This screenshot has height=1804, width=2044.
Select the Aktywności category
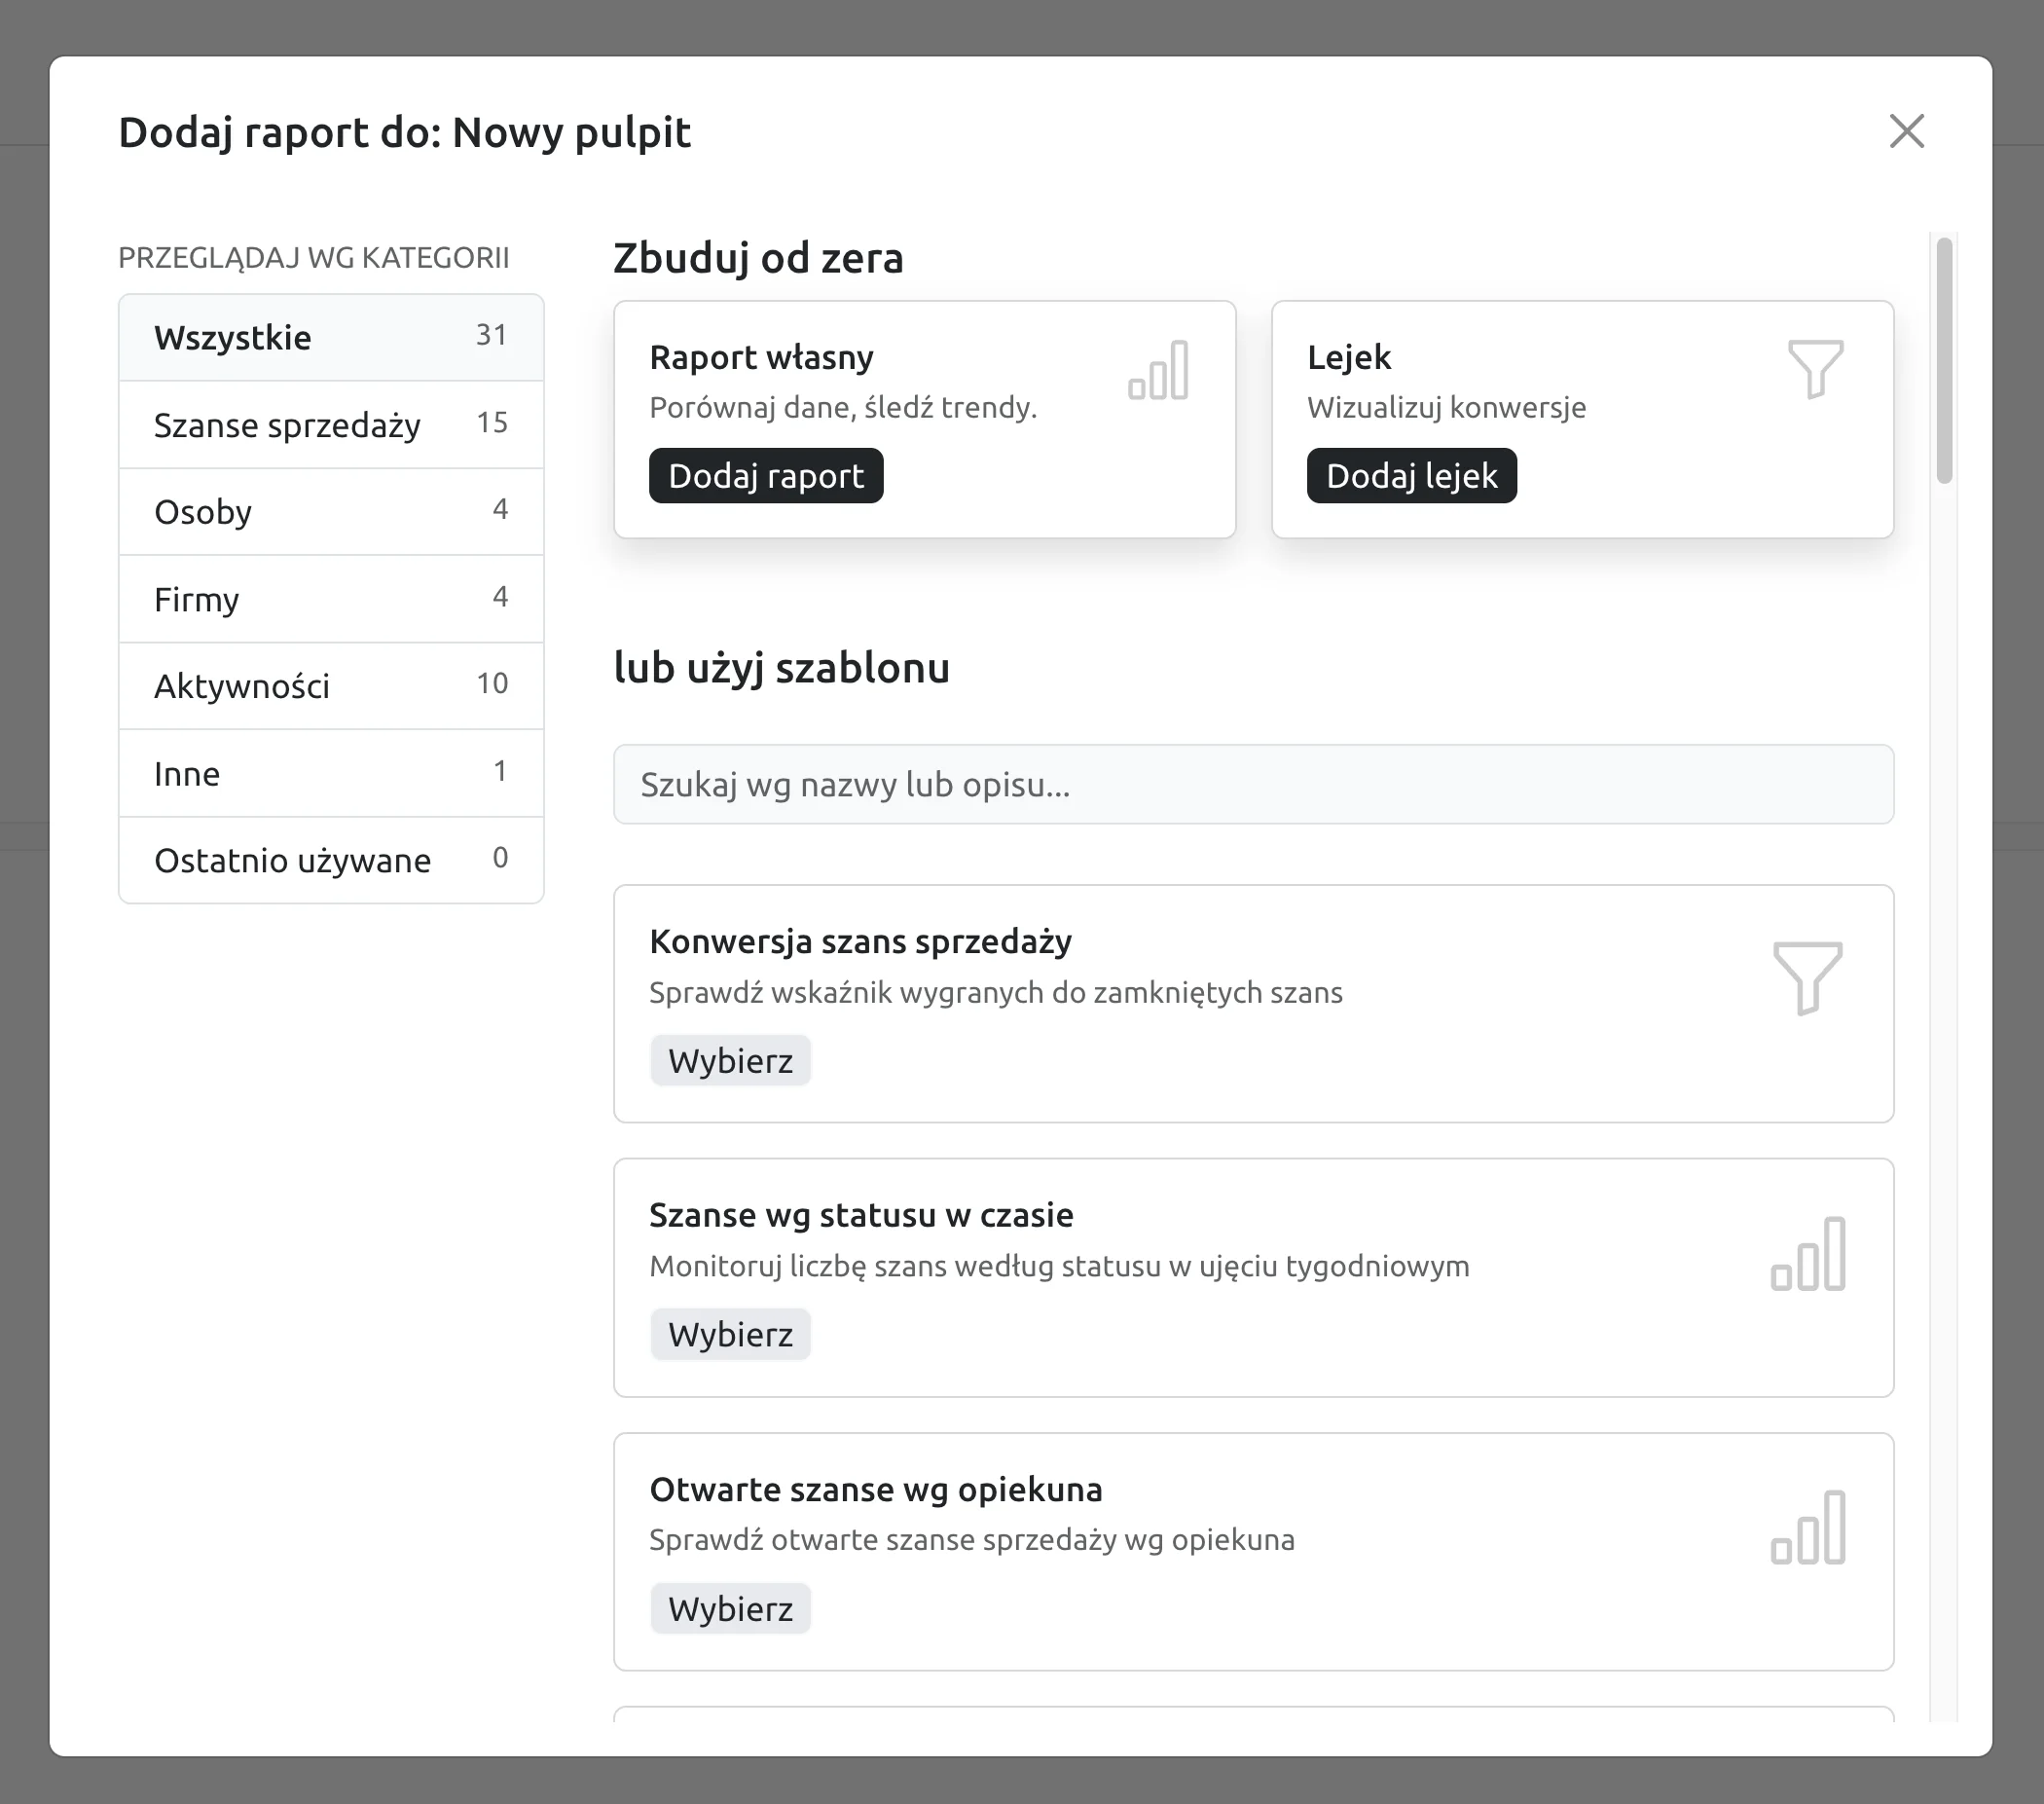pyautogui.click(x=331, y=686)
